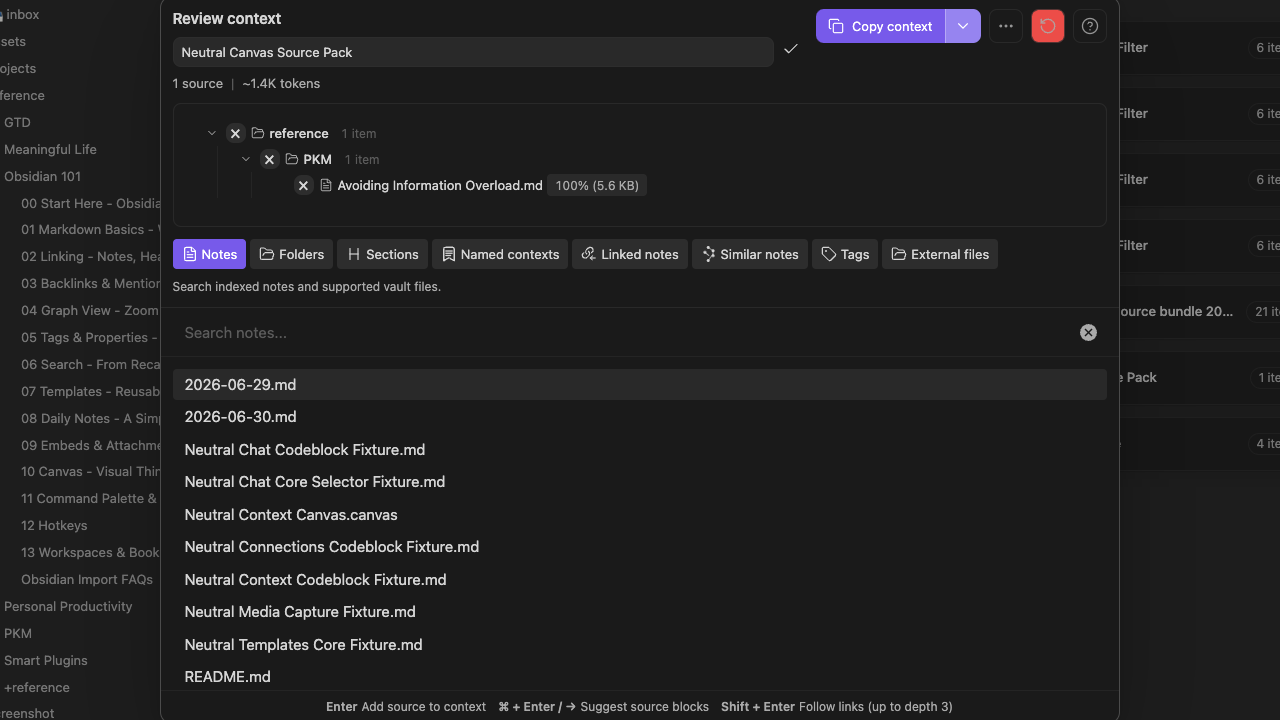Select Neutral Media Capture Fixture.md
The height and width of the screenshot is (720, 1280).
640,612
